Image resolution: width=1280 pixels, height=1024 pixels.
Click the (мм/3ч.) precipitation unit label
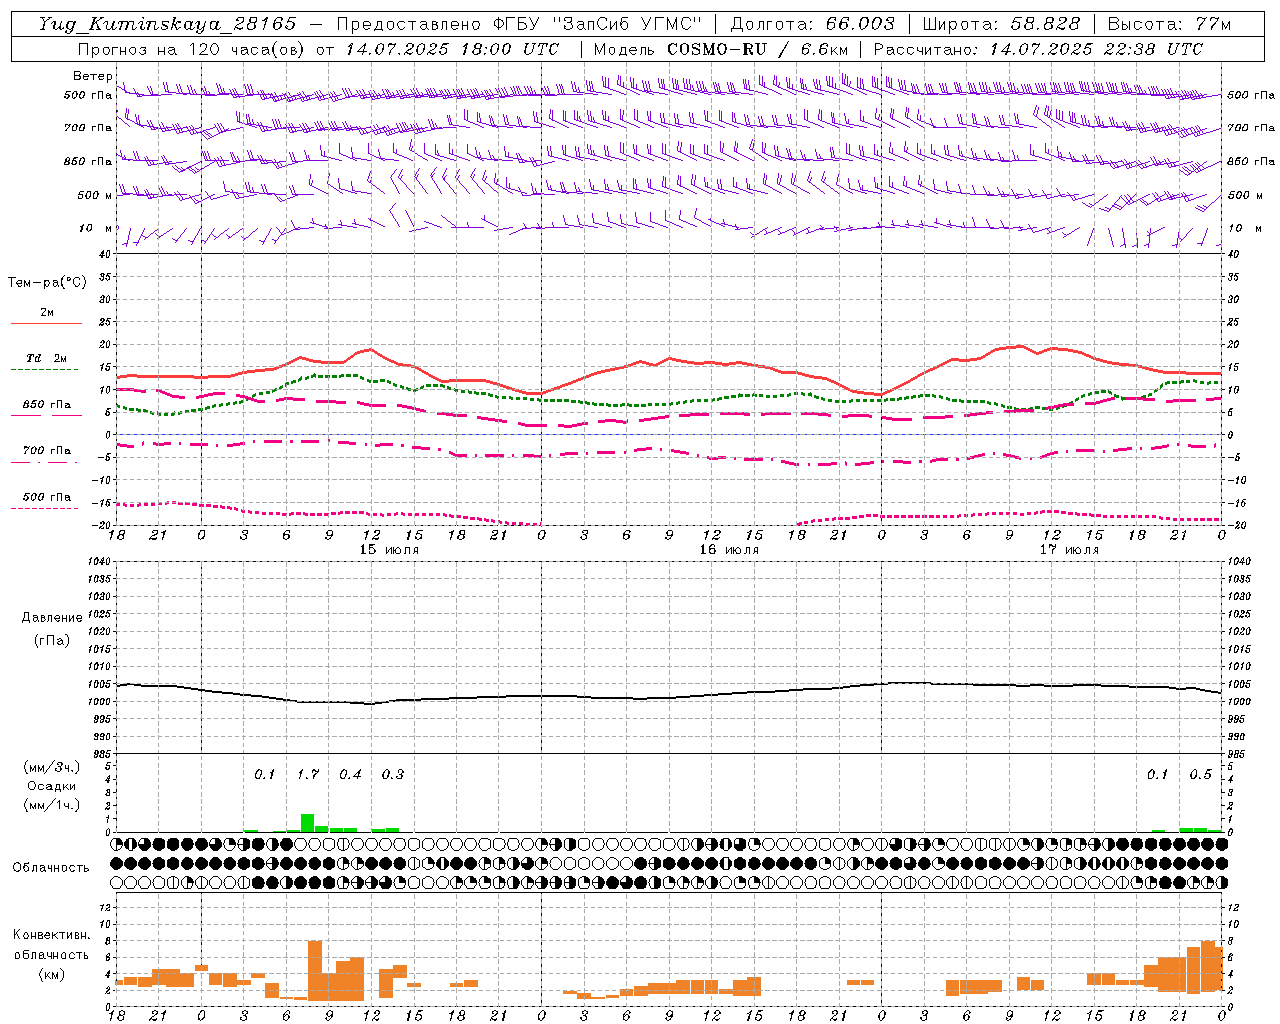tap(52, 767)
